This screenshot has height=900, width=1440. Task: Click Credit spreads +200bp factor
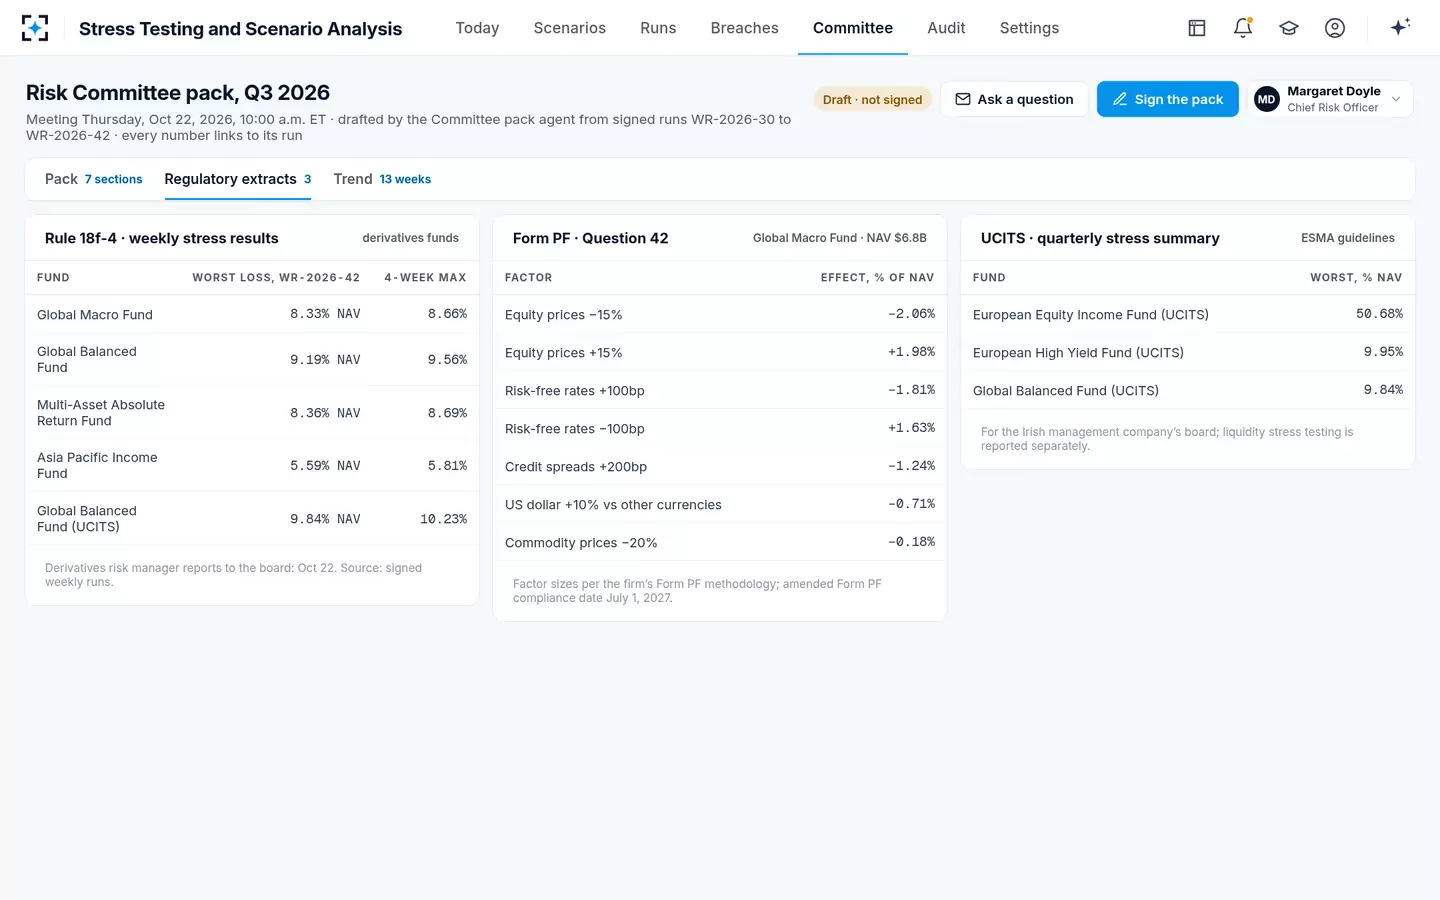[576, 466]
